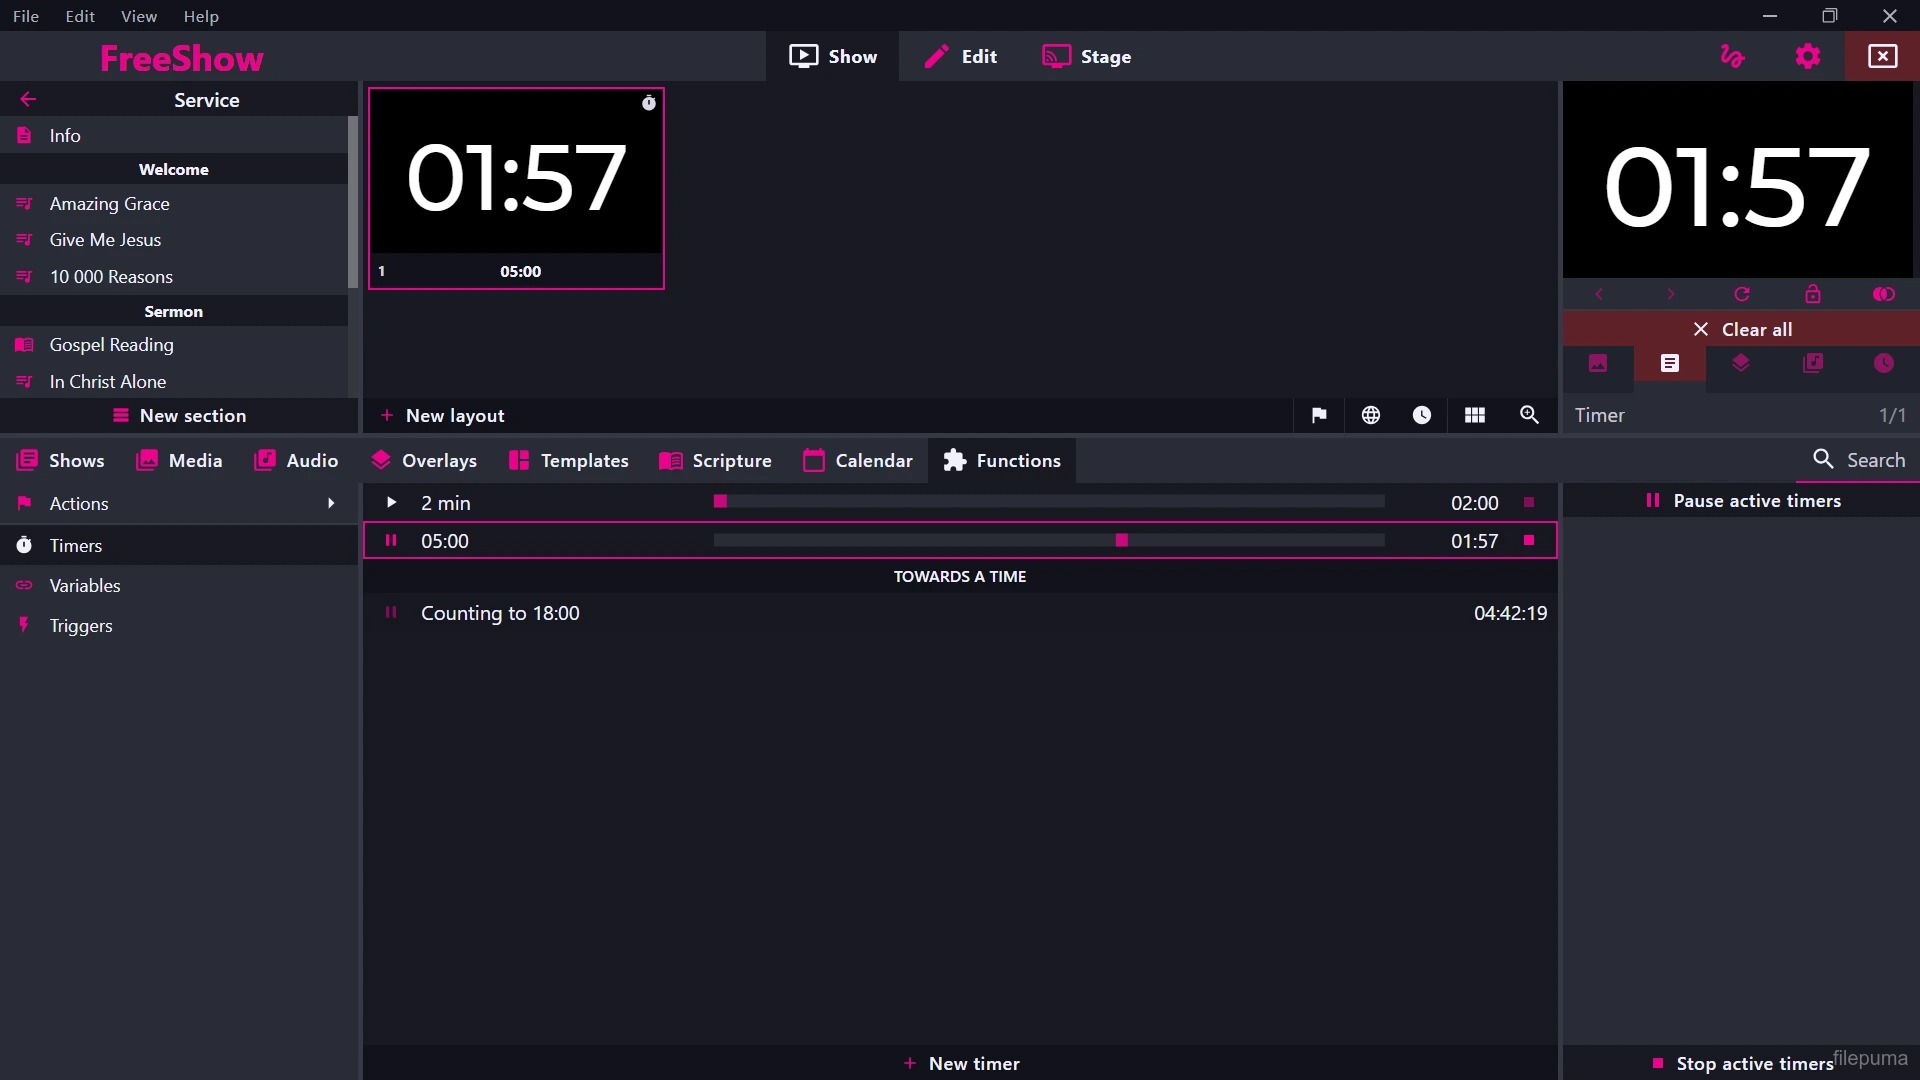Screen dimensions: 1920x1080
Task: Toggle the output lock icon
Action: (1812, 294)
